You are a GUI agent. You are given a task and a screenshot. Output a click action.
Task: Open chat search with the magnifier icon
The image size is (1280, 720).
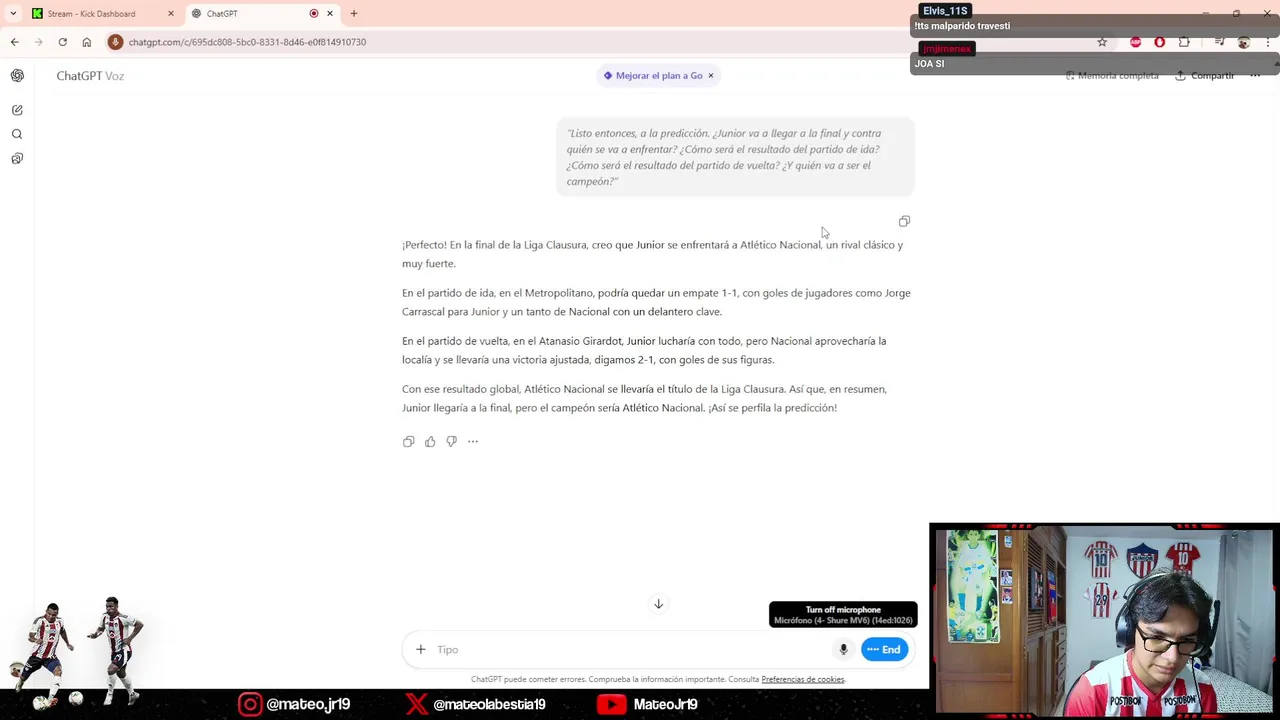(17, 134)
